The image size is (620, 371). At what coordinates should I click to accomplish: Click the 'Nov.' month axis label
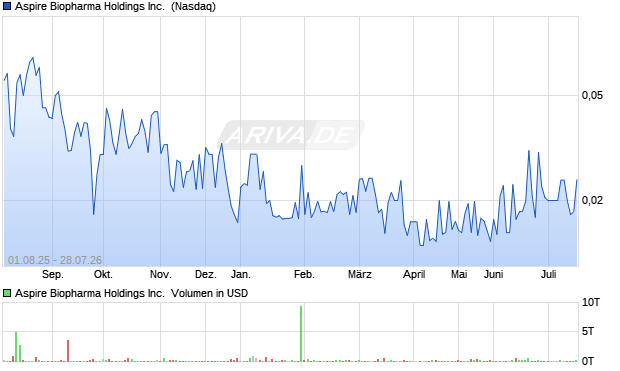click(161, 274)
